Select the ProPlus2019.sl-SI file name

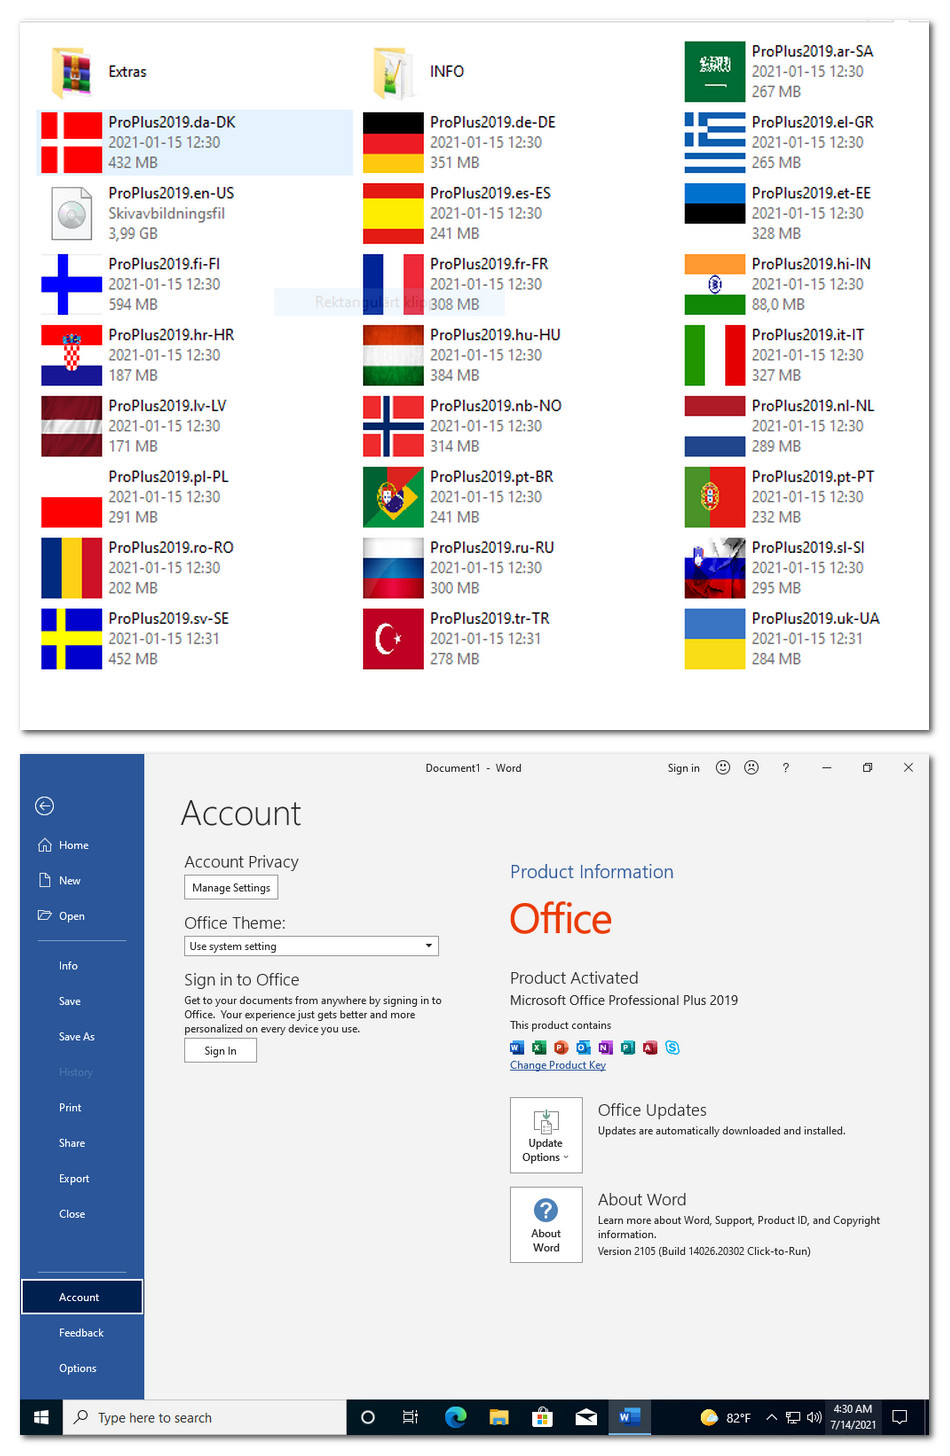[808, 548]
